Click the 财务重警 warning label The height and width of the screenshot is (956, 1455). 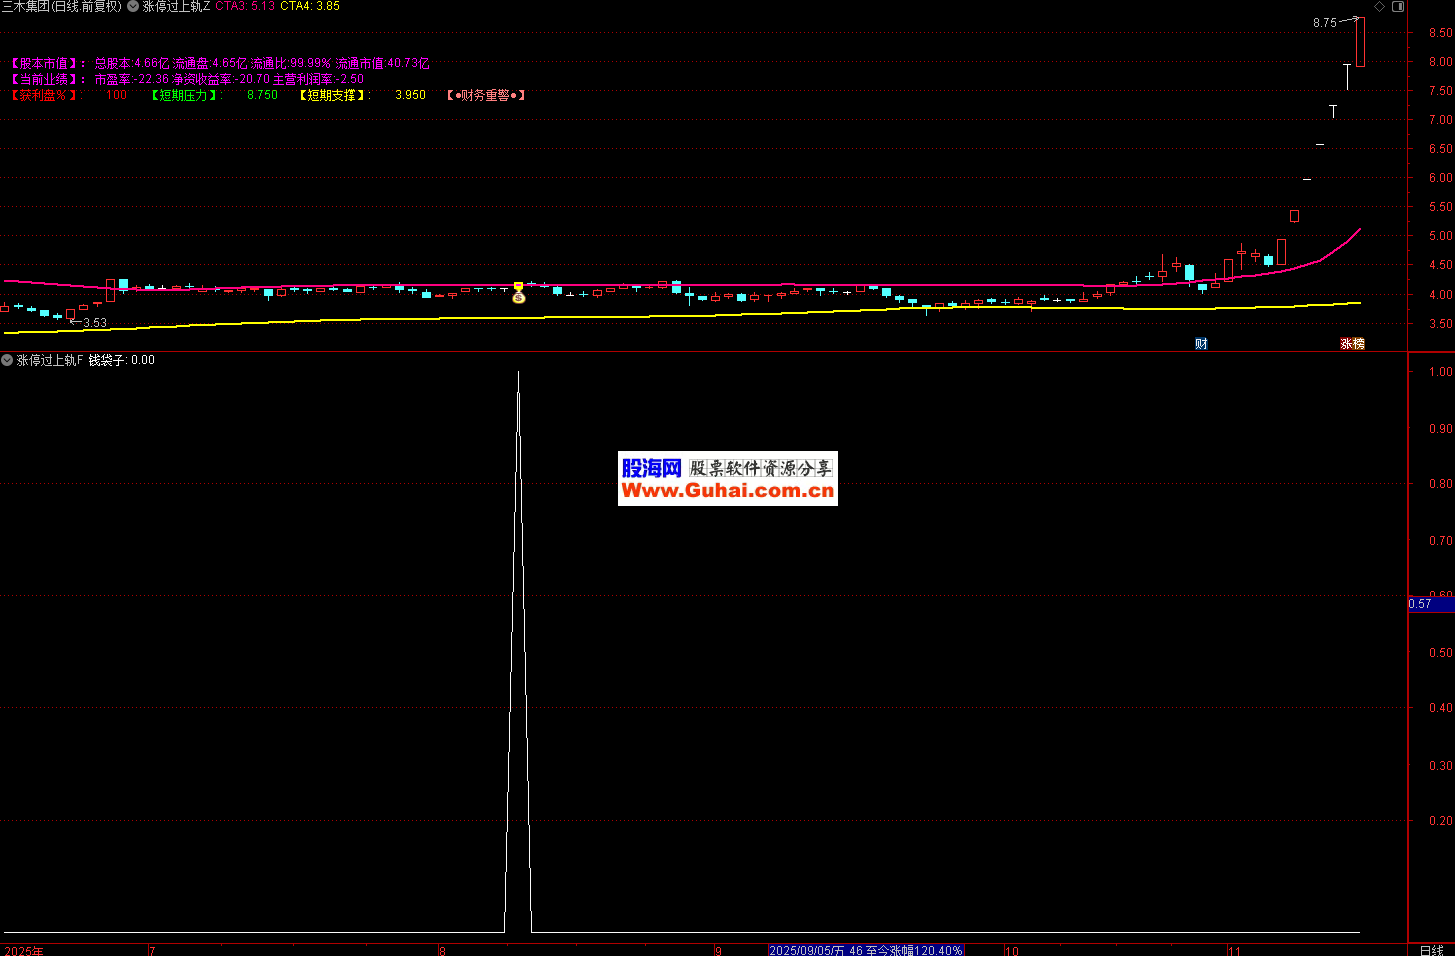coord(486,95)
